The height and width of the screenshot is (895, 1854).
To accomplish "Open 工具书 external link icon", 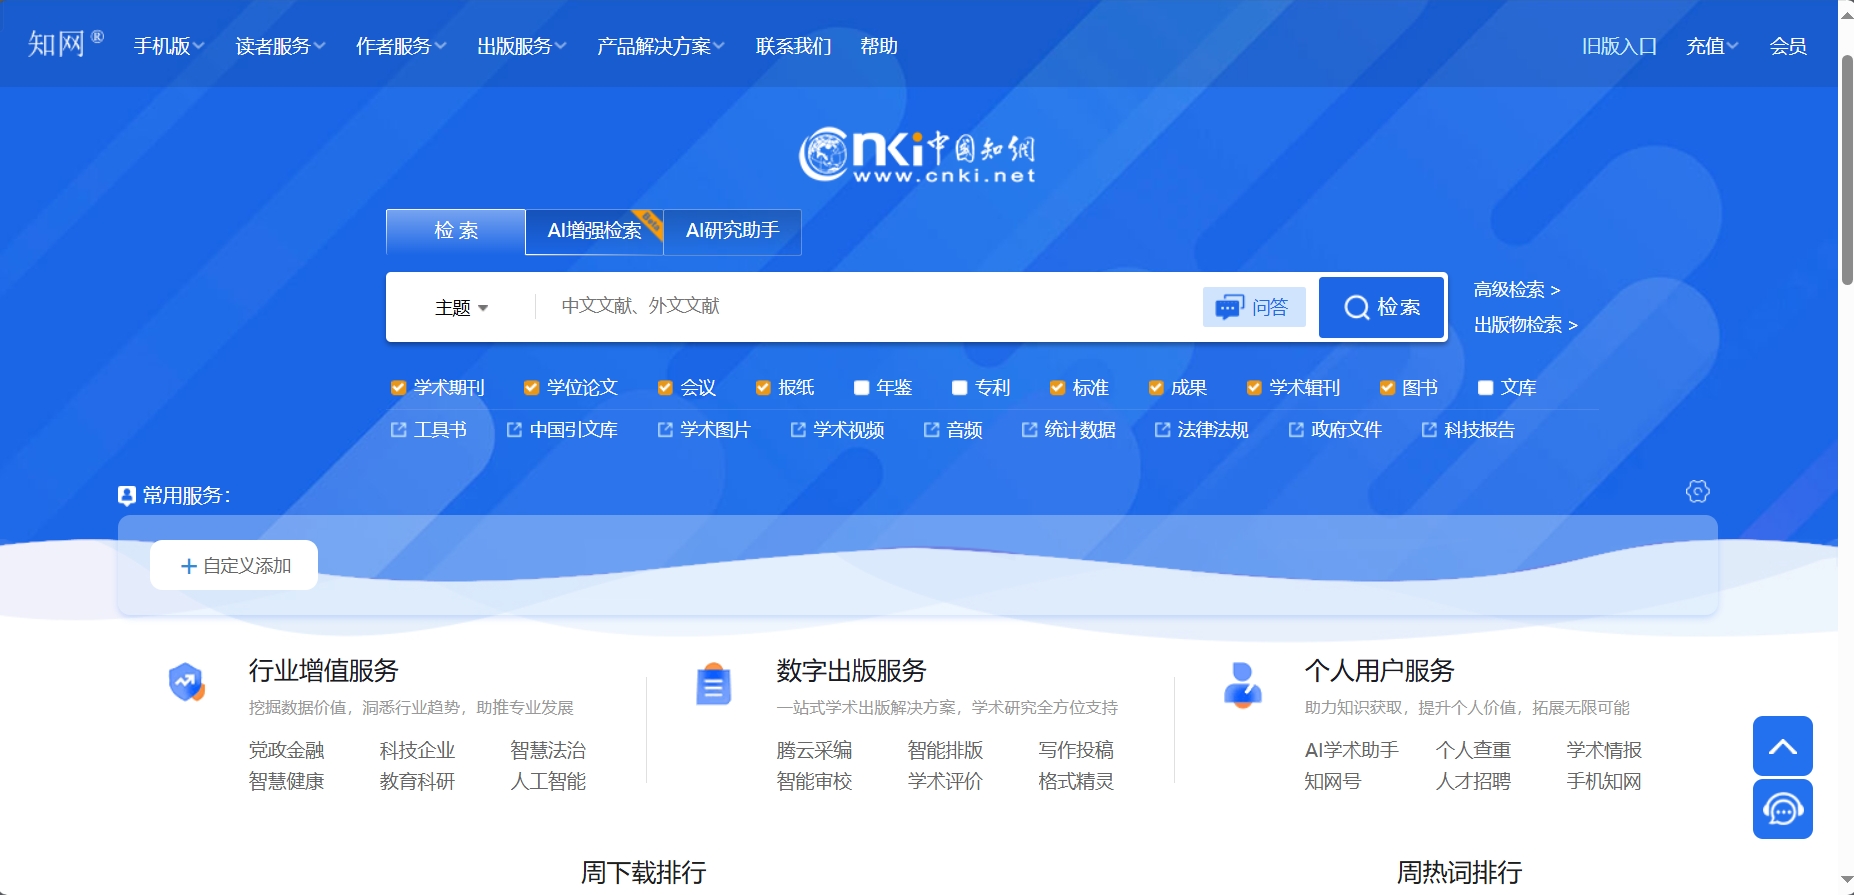I will (399, 430).
